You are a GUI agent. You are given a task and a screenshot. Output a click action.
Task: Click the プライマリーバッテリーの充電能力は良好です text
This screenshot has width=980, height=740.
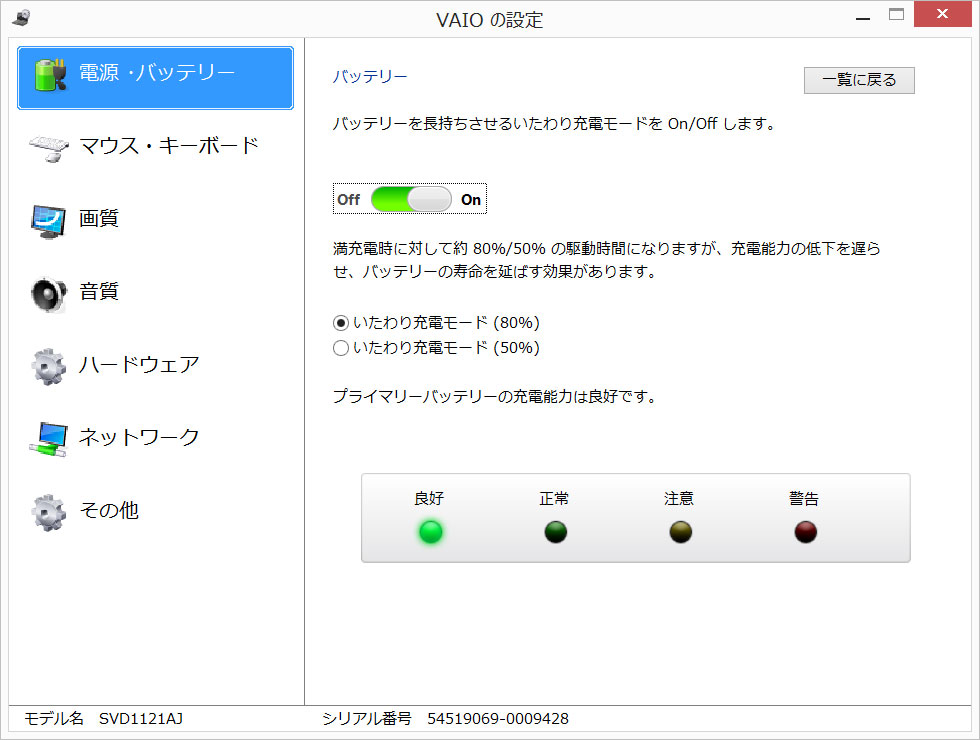pos(494,396)
